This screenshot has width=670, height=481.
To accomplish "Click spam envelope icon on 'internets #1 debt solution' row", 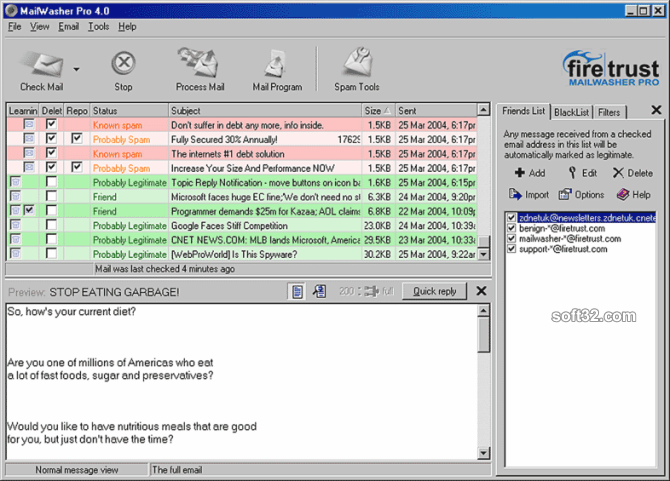I will pyautogui.click(x=29, y=153).
